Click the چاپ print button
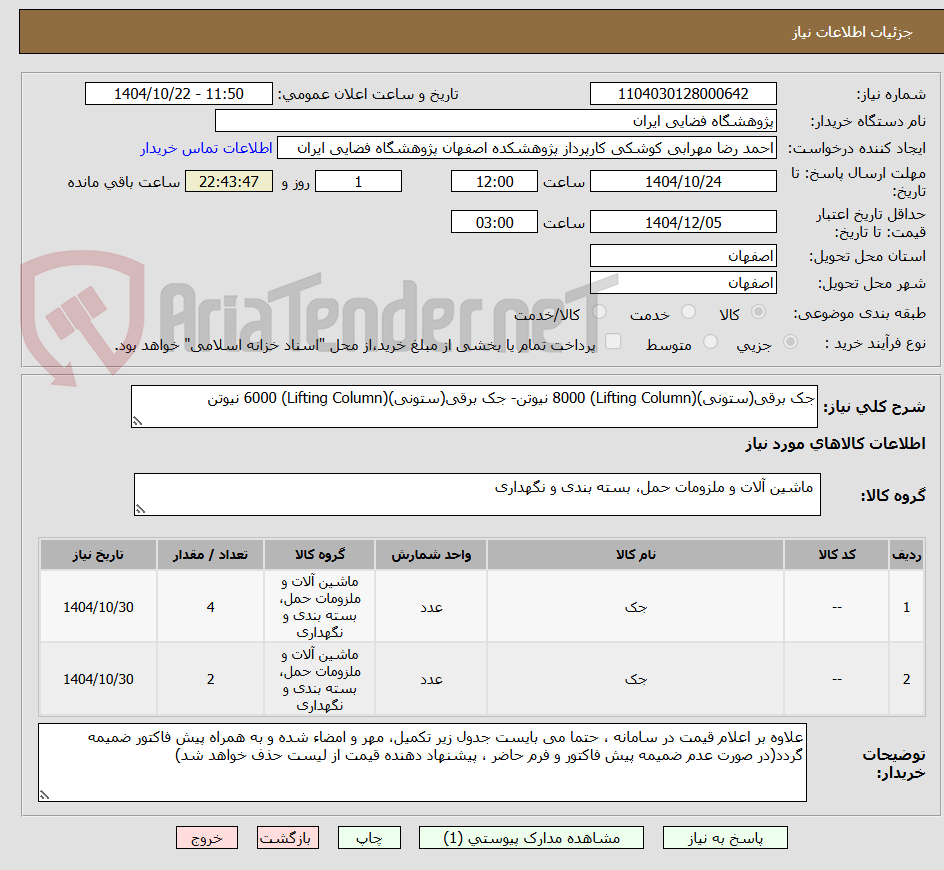The width and height of the screenshot is (944, 870). [x=369, y=838]
